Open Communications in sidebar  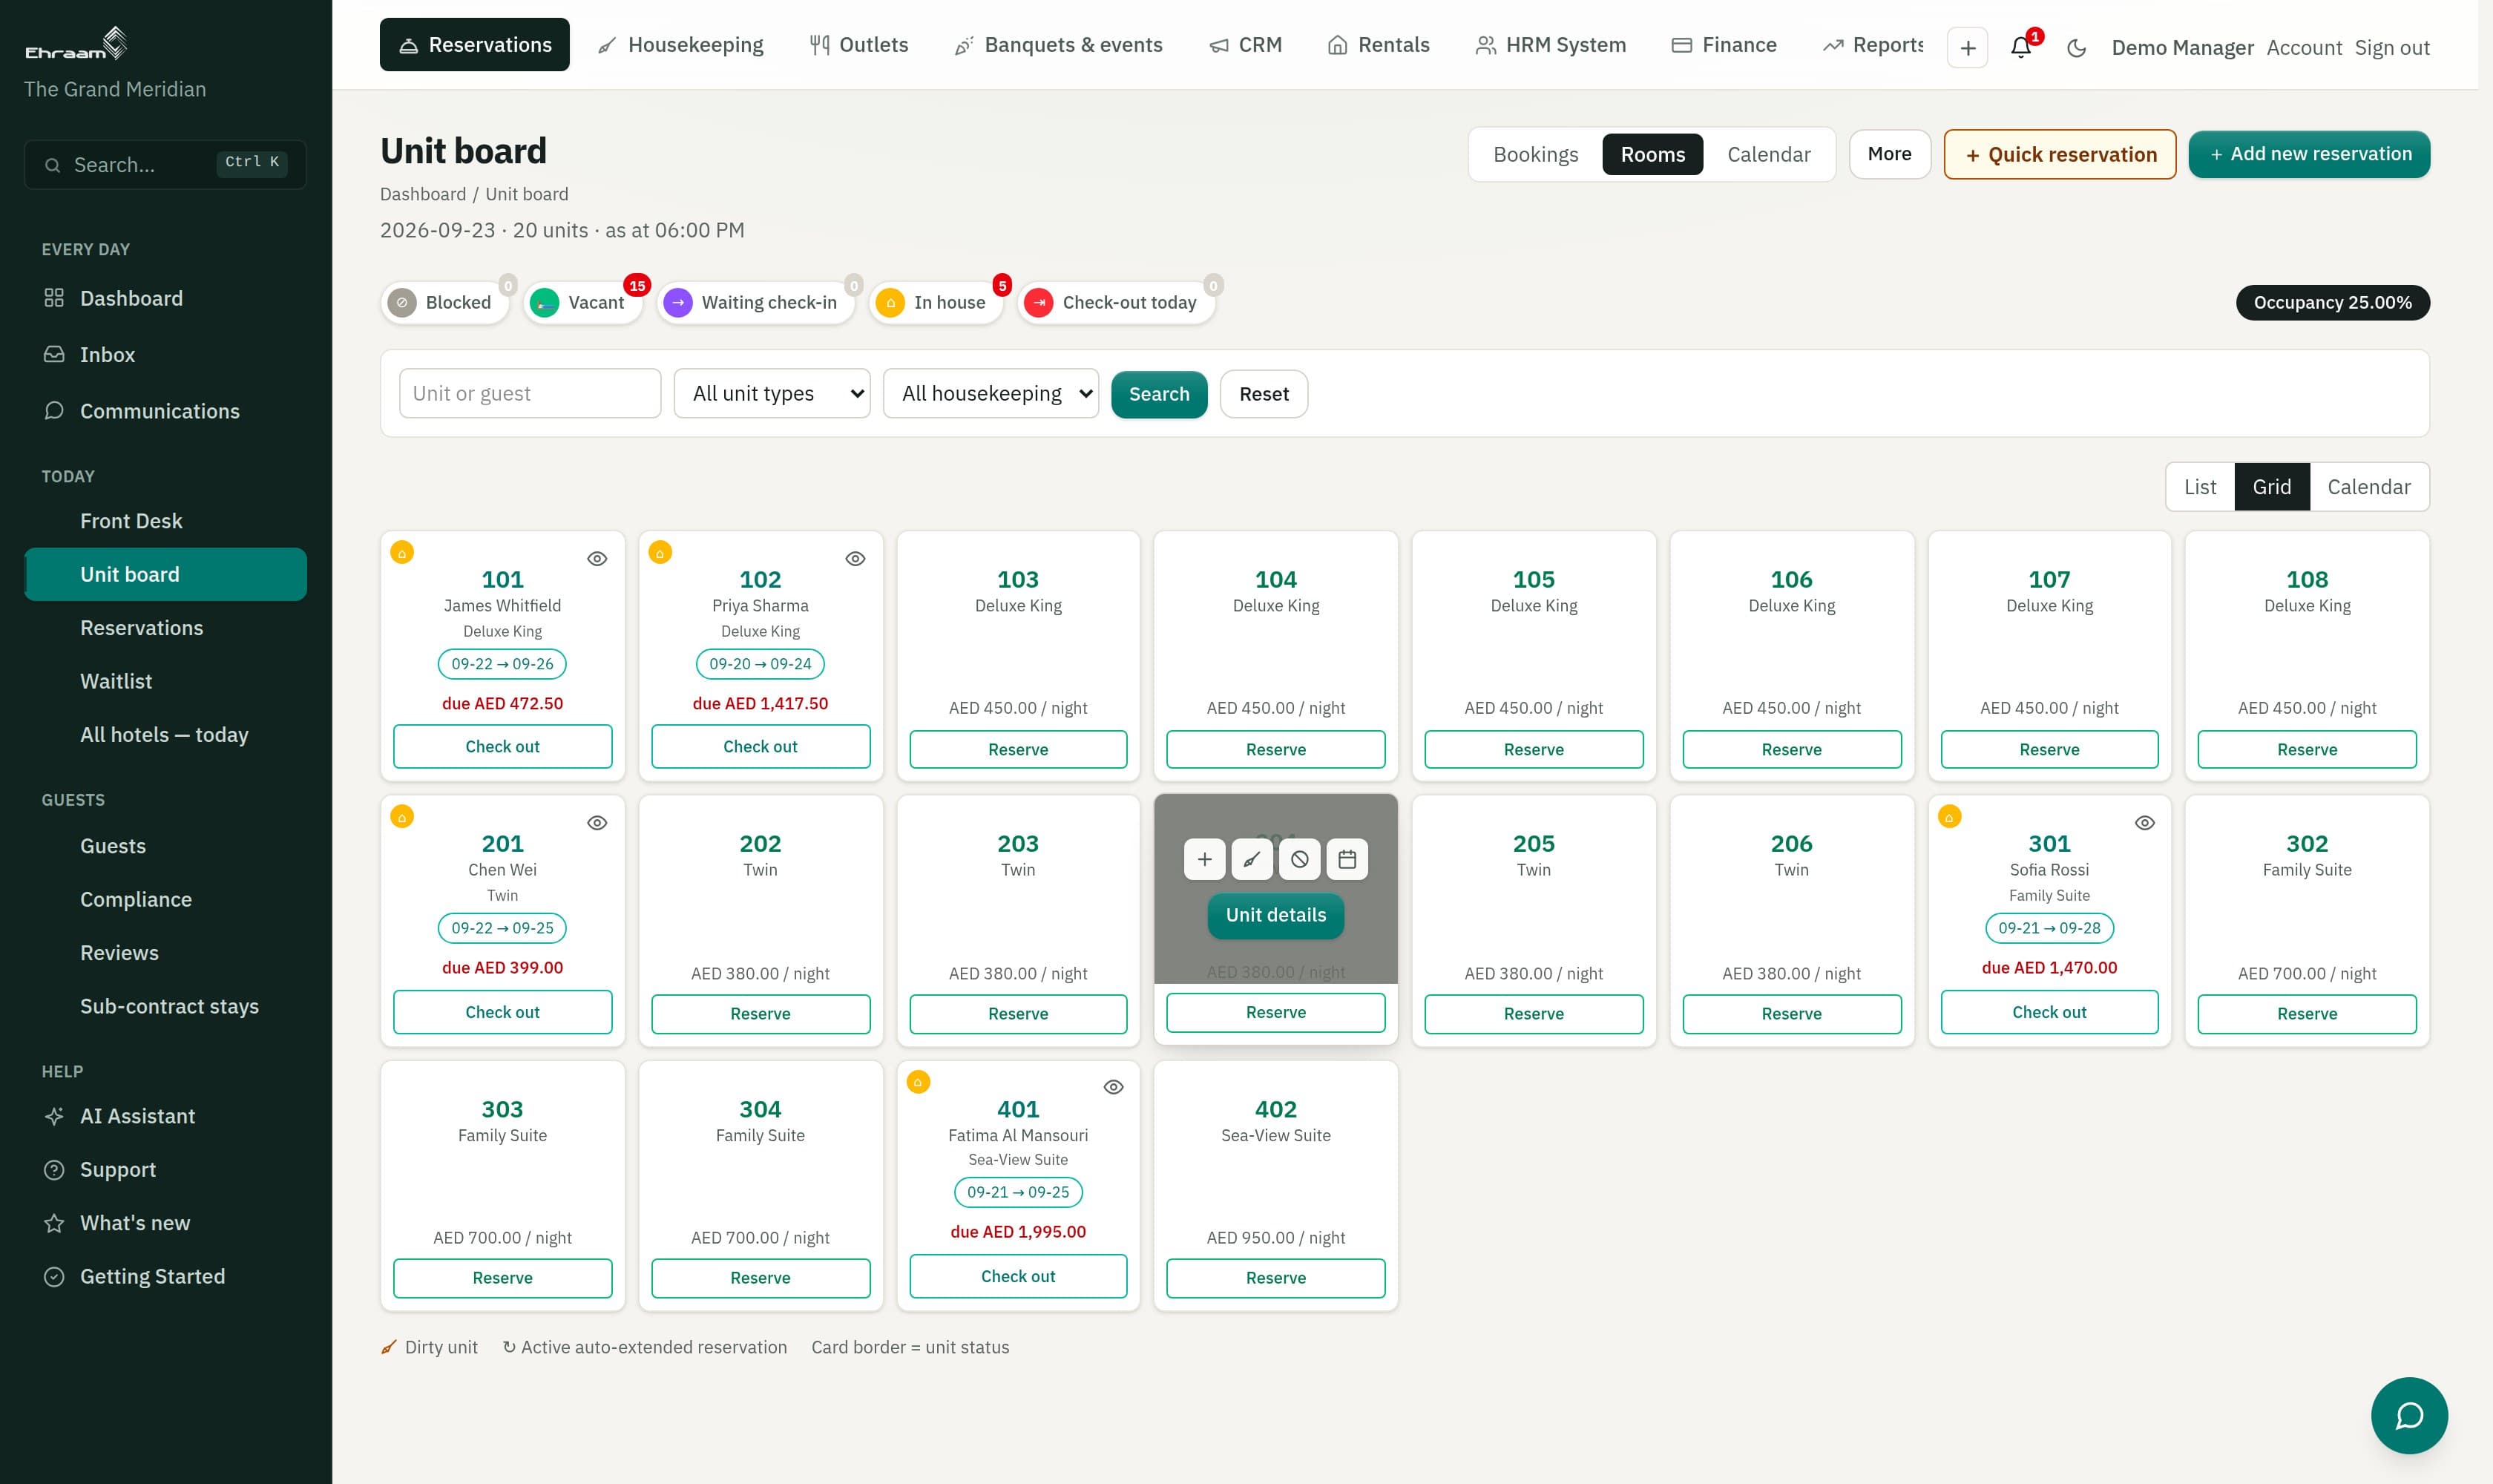coord(166,411)
